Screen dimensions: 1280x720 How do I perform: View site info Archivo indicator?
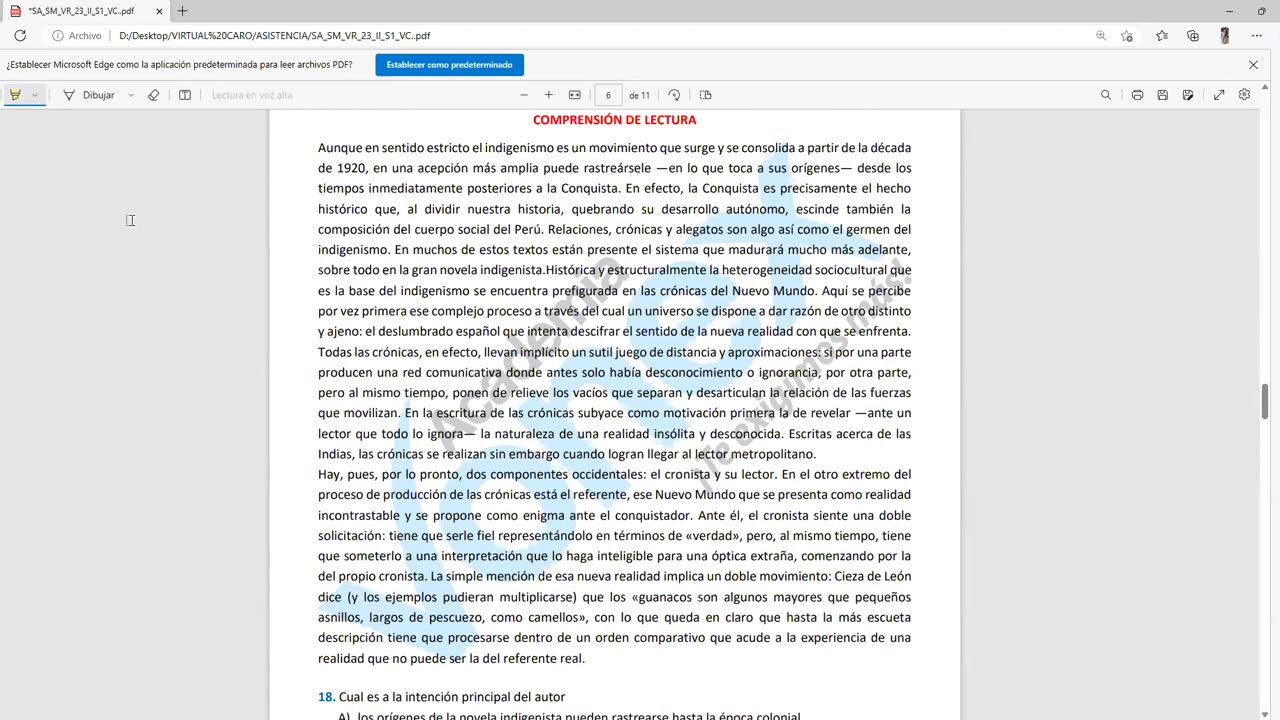(77, 35)
